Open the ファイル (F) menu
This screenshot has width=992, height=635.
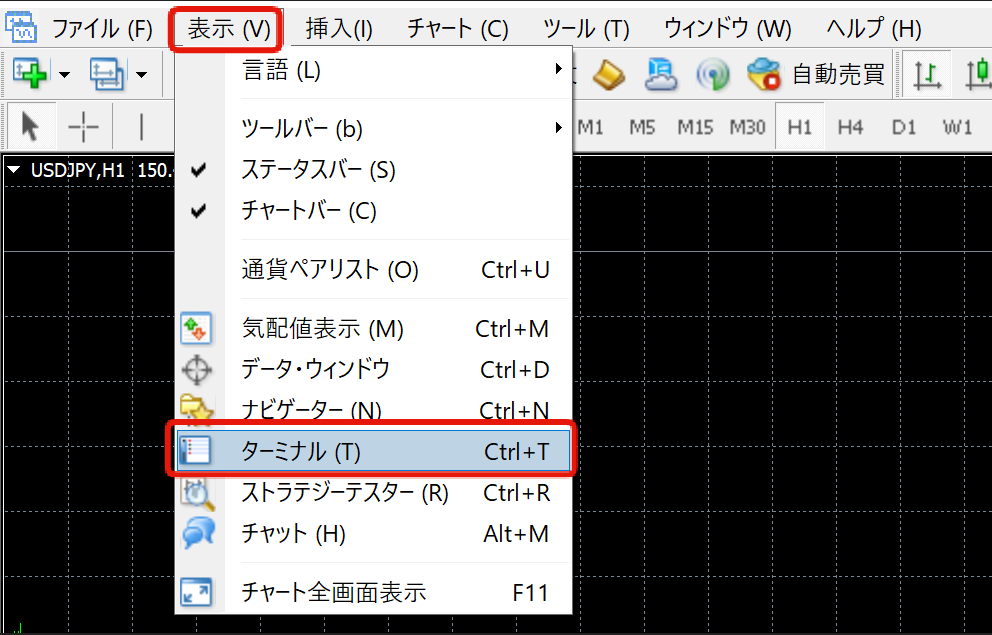pos(102,28)
